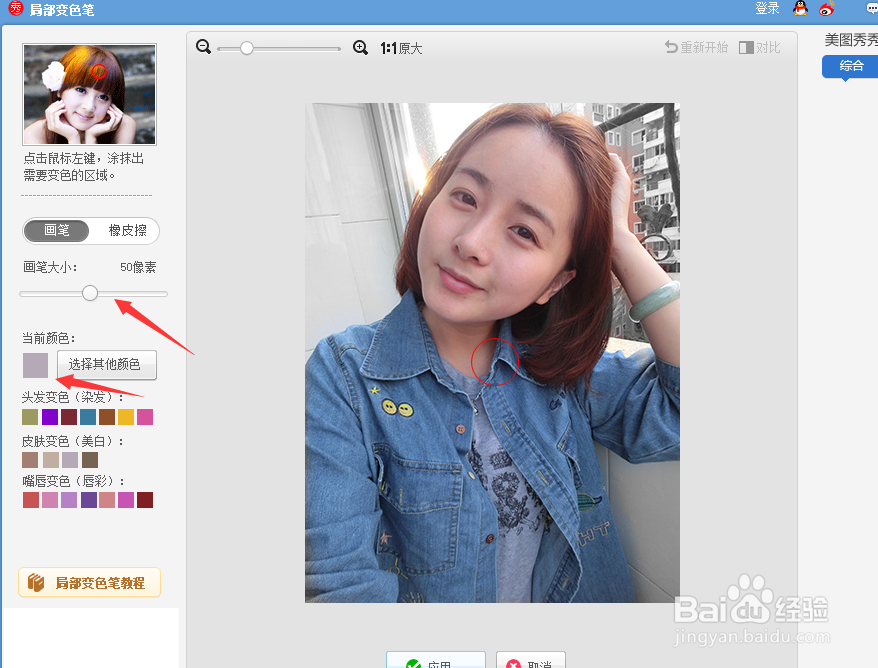Cancel edits via the 取消 button

pos(531,662)
